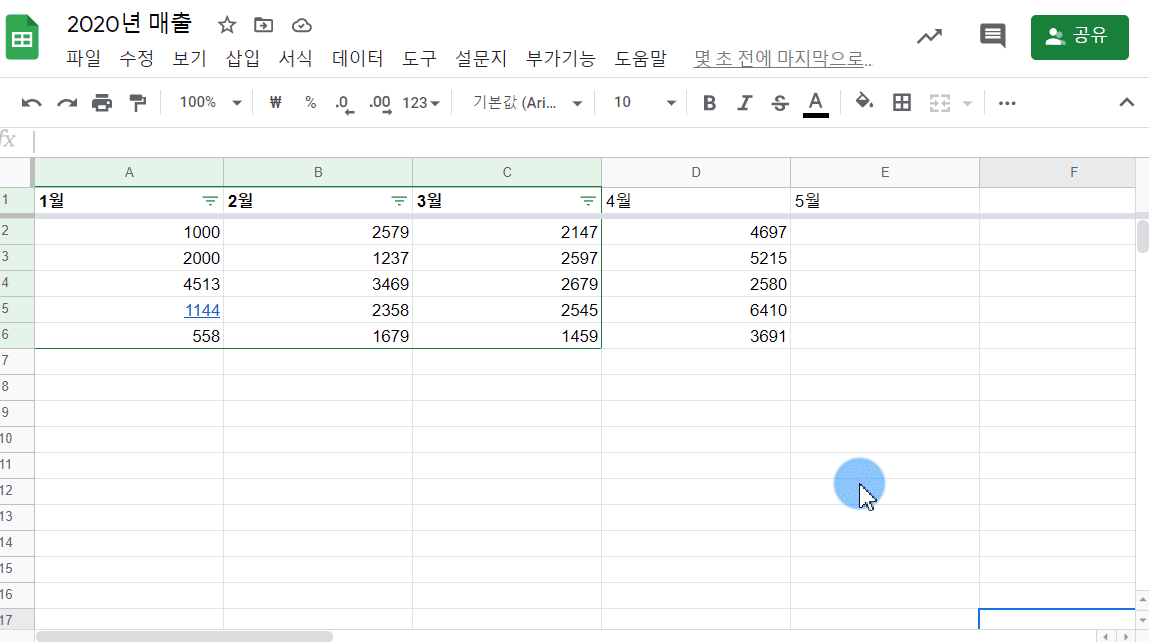
Task: Open the font size 10 dropdown
Action: tap(644, 103)
